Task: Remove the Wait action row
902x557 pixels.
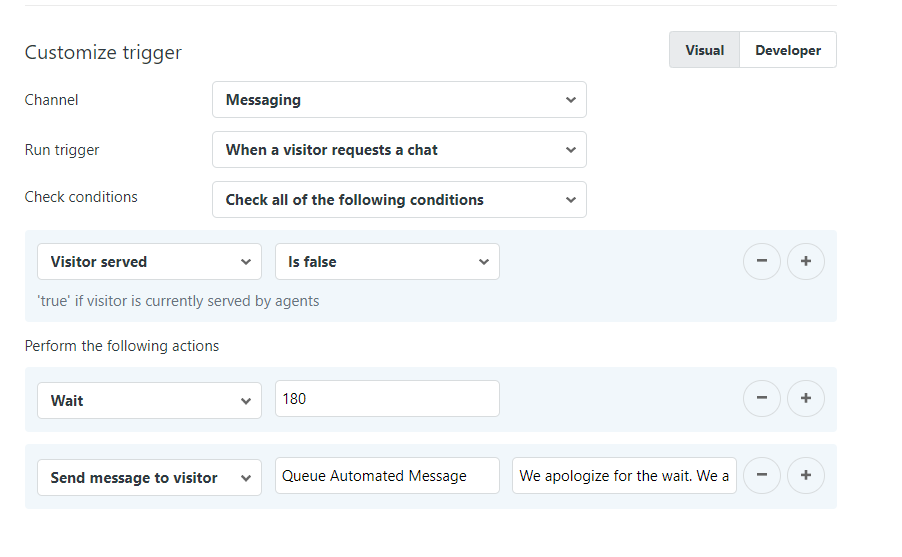Action: coord(761,400)
